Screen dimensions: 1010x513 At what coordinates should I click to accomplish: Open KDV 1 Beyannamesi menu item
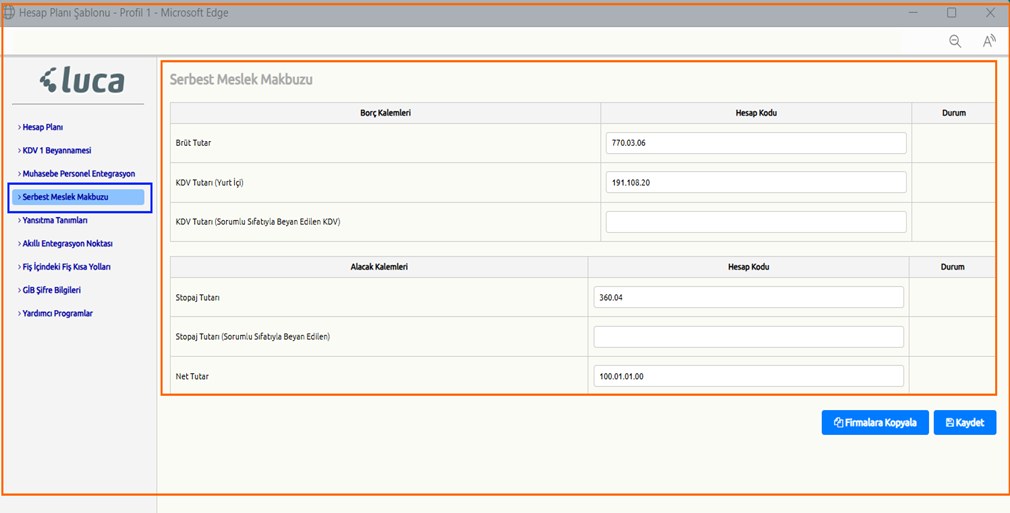(x=55, y=151)
